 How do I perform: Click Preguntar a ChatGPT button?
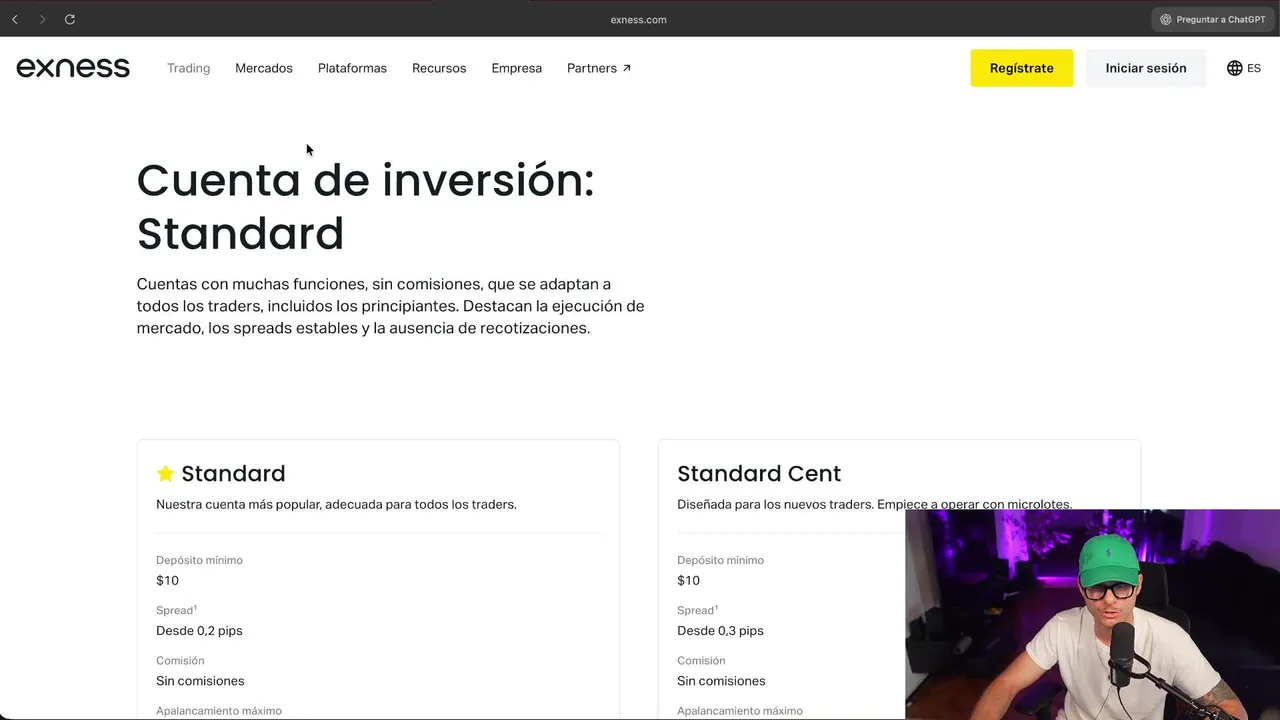tap(1212, 19)
